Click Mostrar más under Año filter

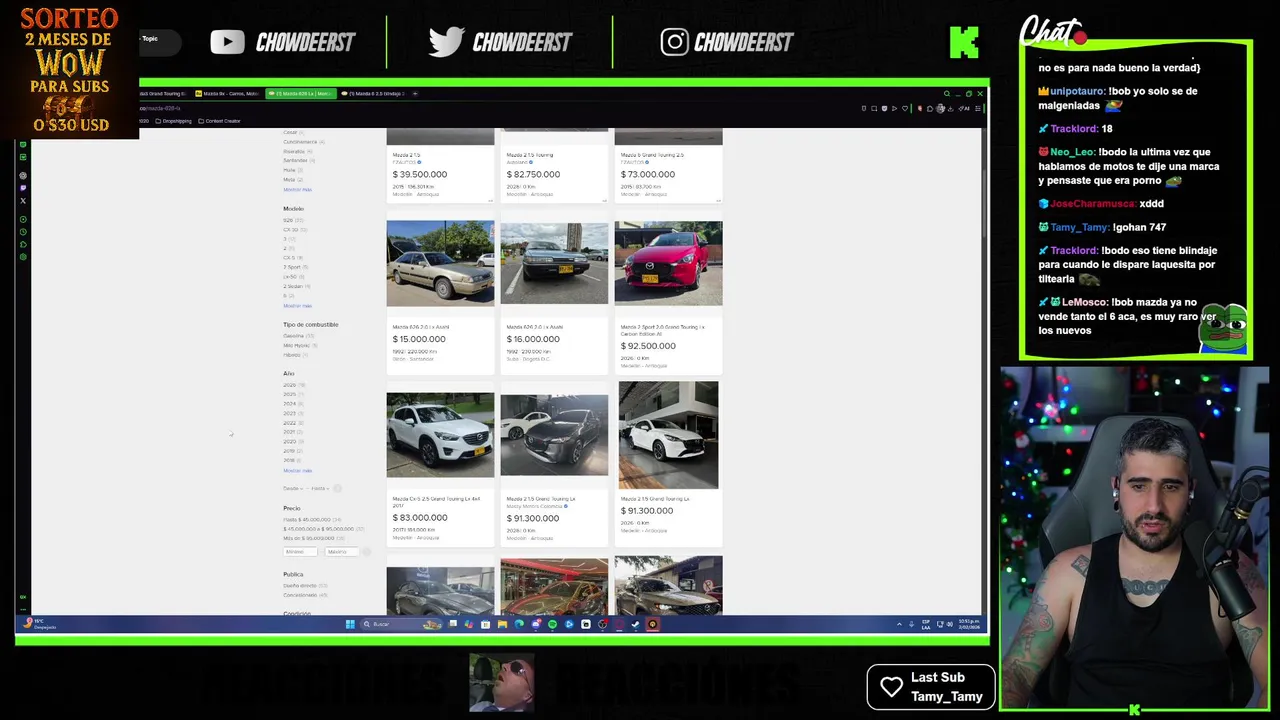click(x=297, y=470)
